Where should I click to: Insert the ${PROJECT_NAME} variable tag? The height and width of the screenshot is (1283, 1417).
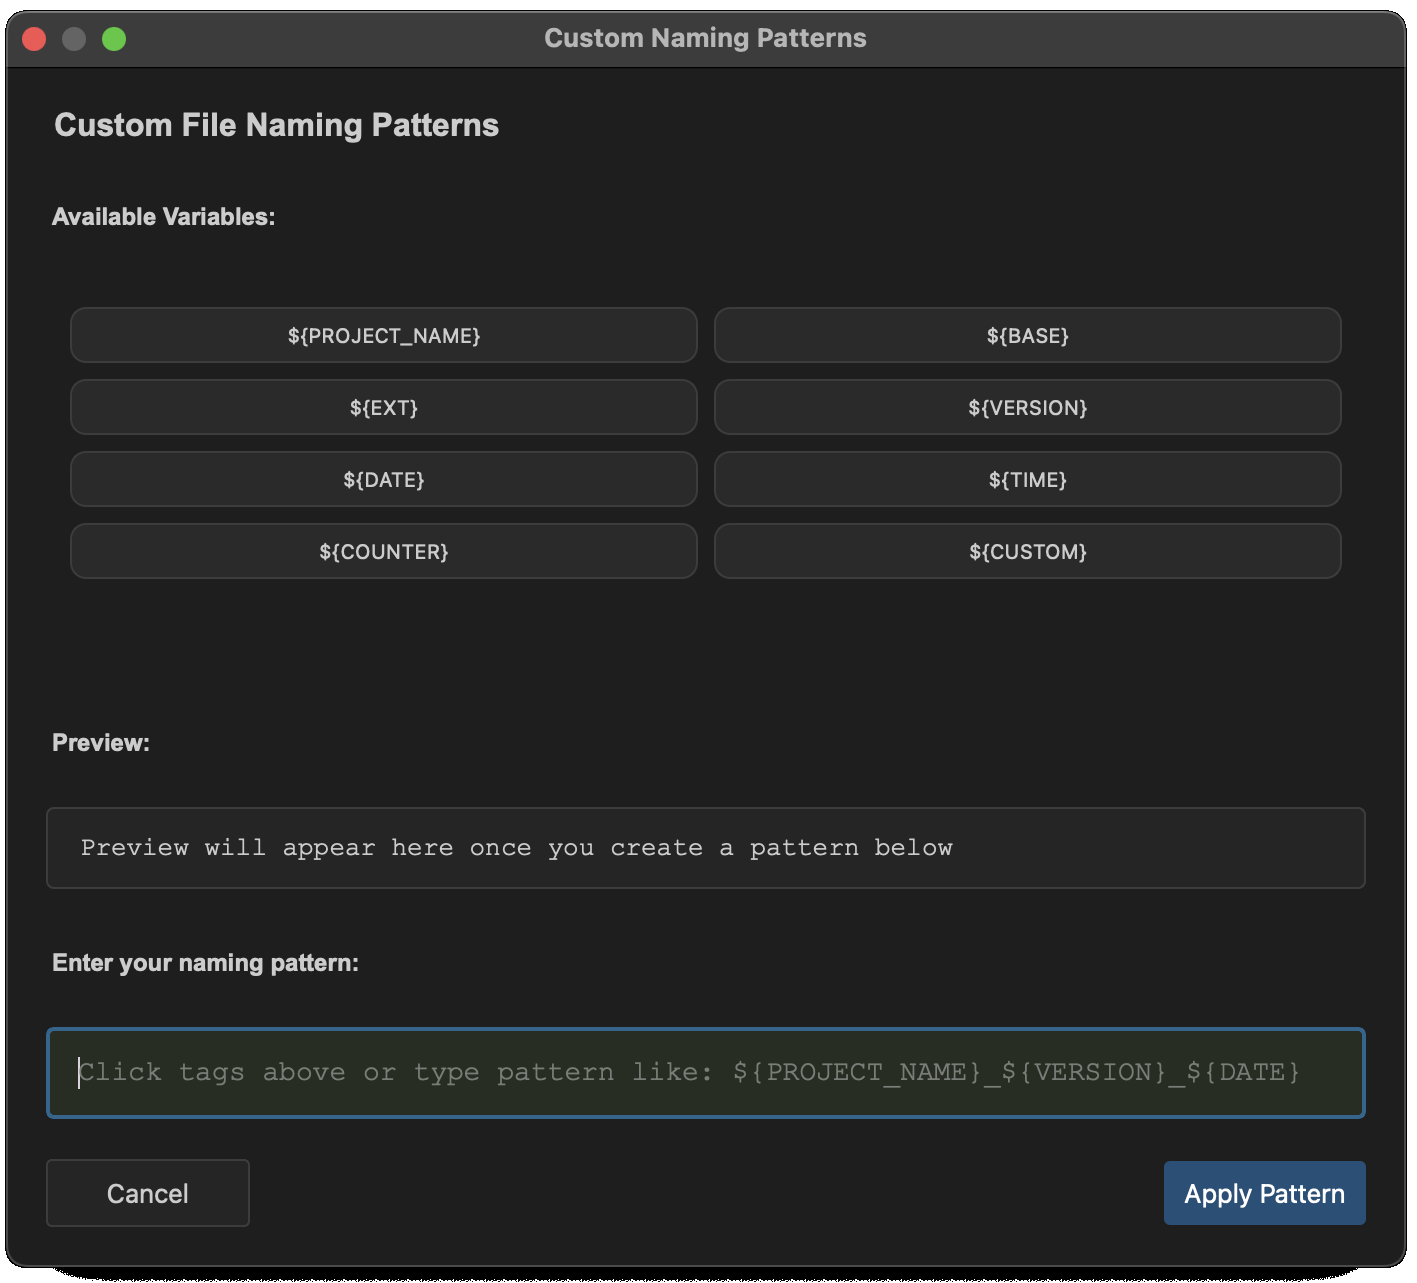point(384,335)
